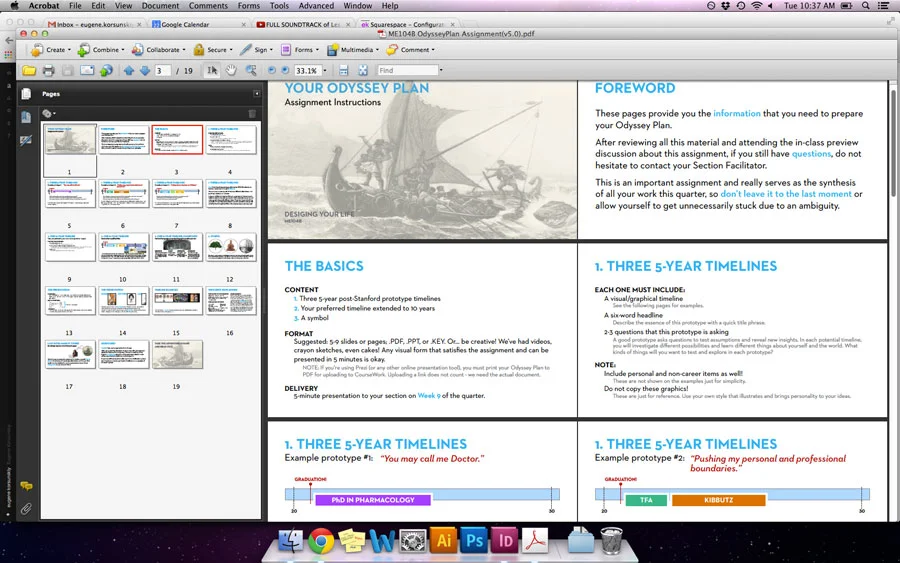Open the Secure dropdown menu
900x563 pixels.
tap(212, 50)
